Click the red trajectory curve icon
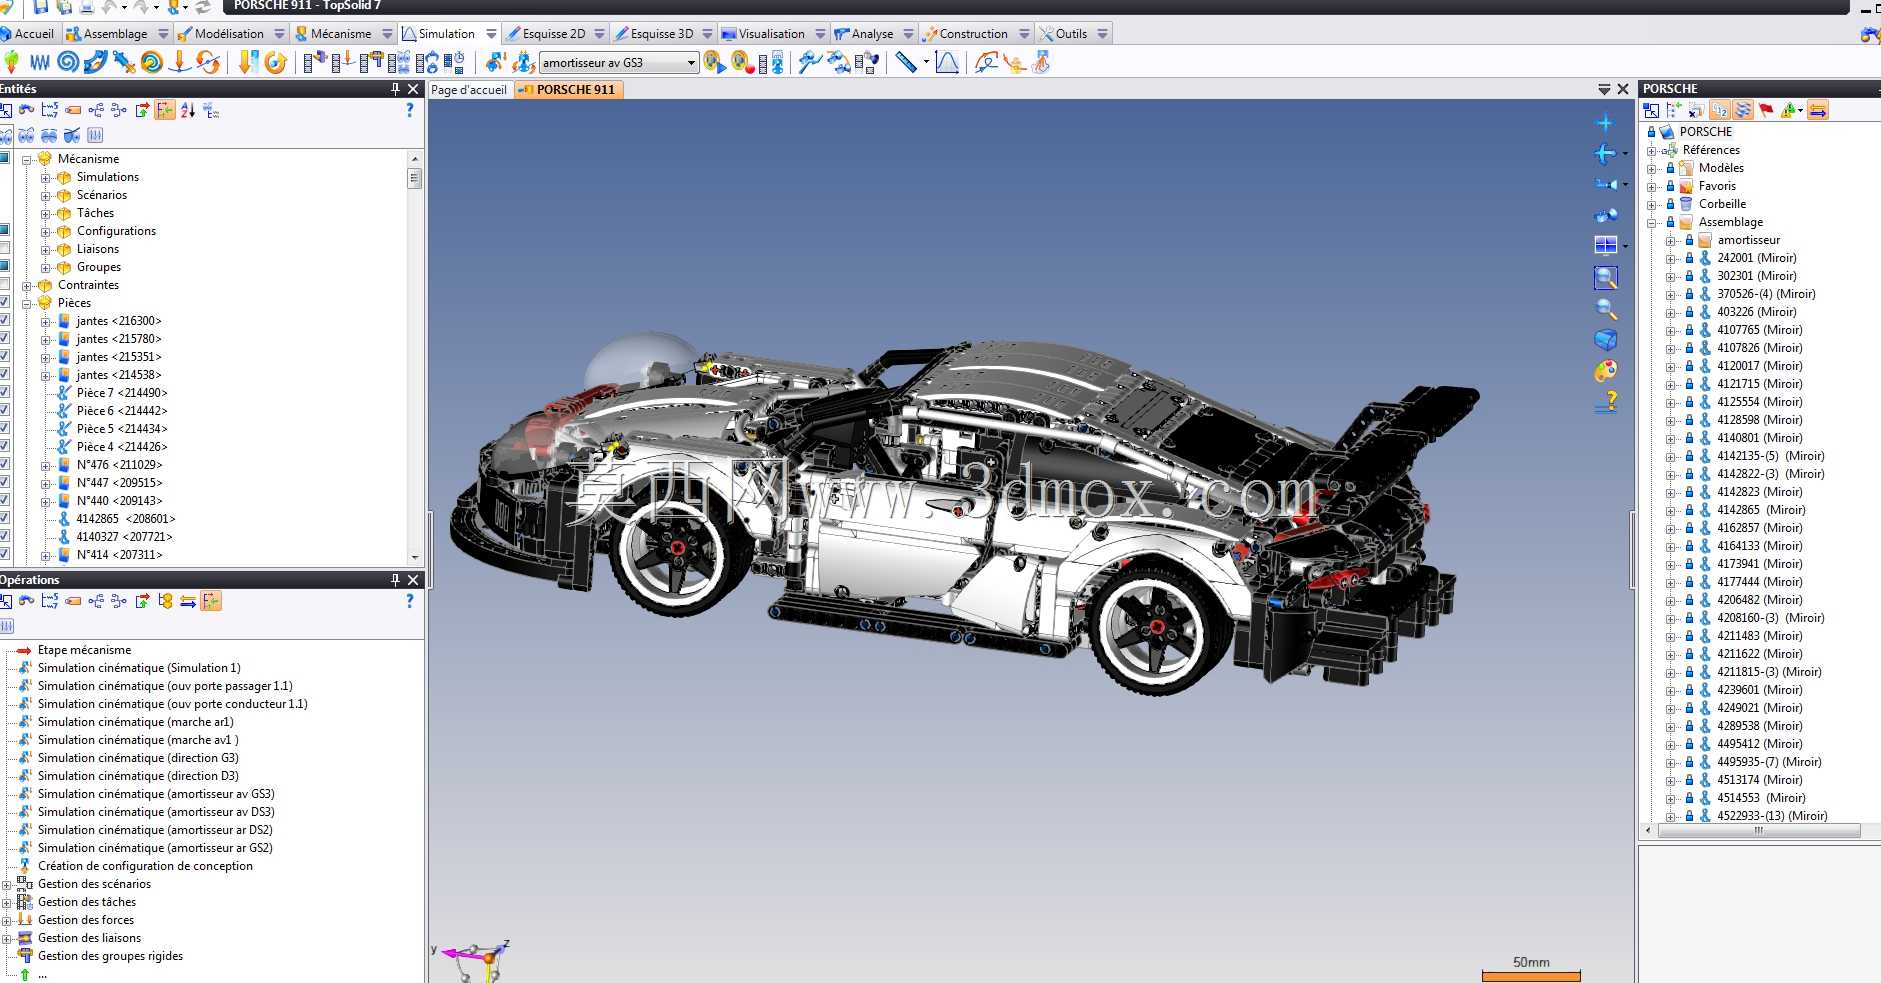Viewport: 1881px width, 983px height. pos(986,62)
